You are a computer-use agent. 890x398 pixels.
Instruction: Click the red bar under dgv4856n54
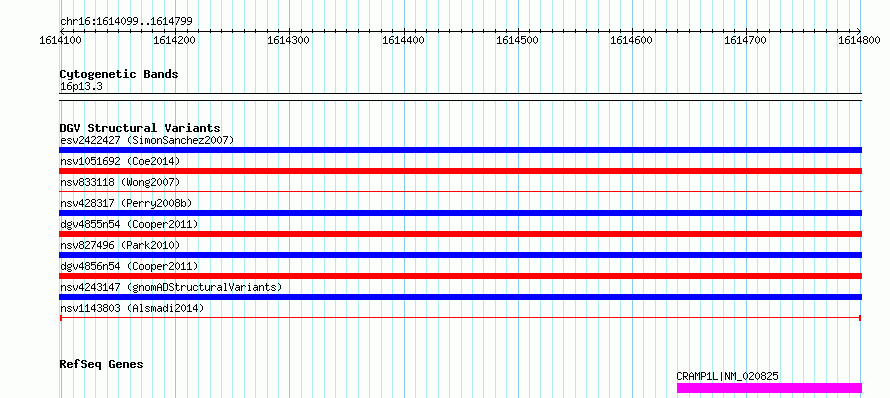click(x=460, y=276)
